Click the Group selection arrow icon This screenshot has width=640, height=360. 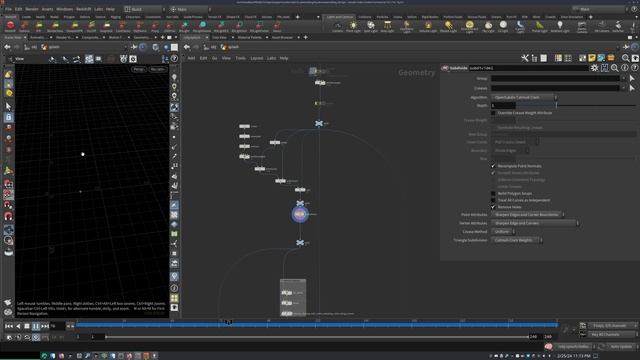[x=632, y=78]
